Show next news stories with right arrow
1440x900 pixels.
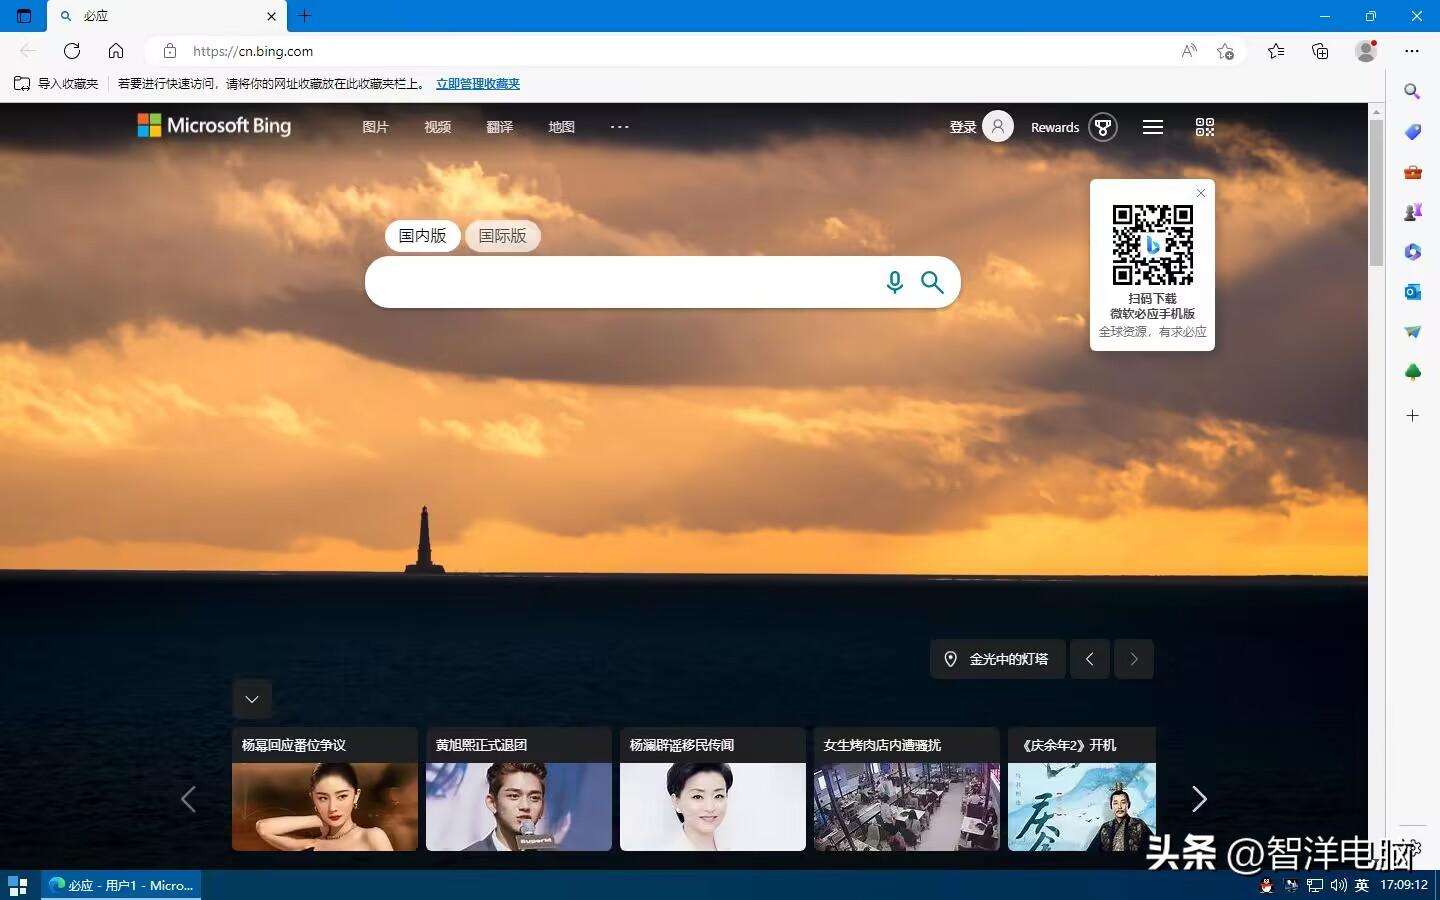pyautogui.click(x=1199, y=798)
